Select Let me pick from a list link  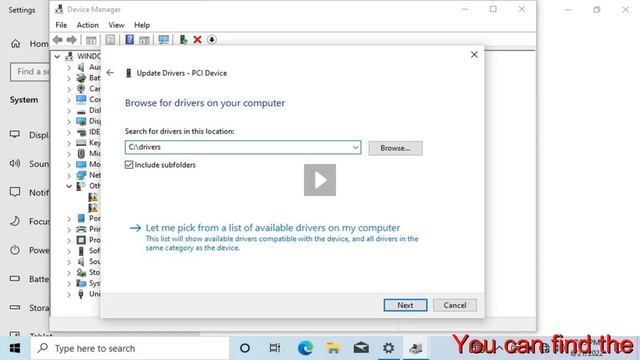(x=273, y=228)
